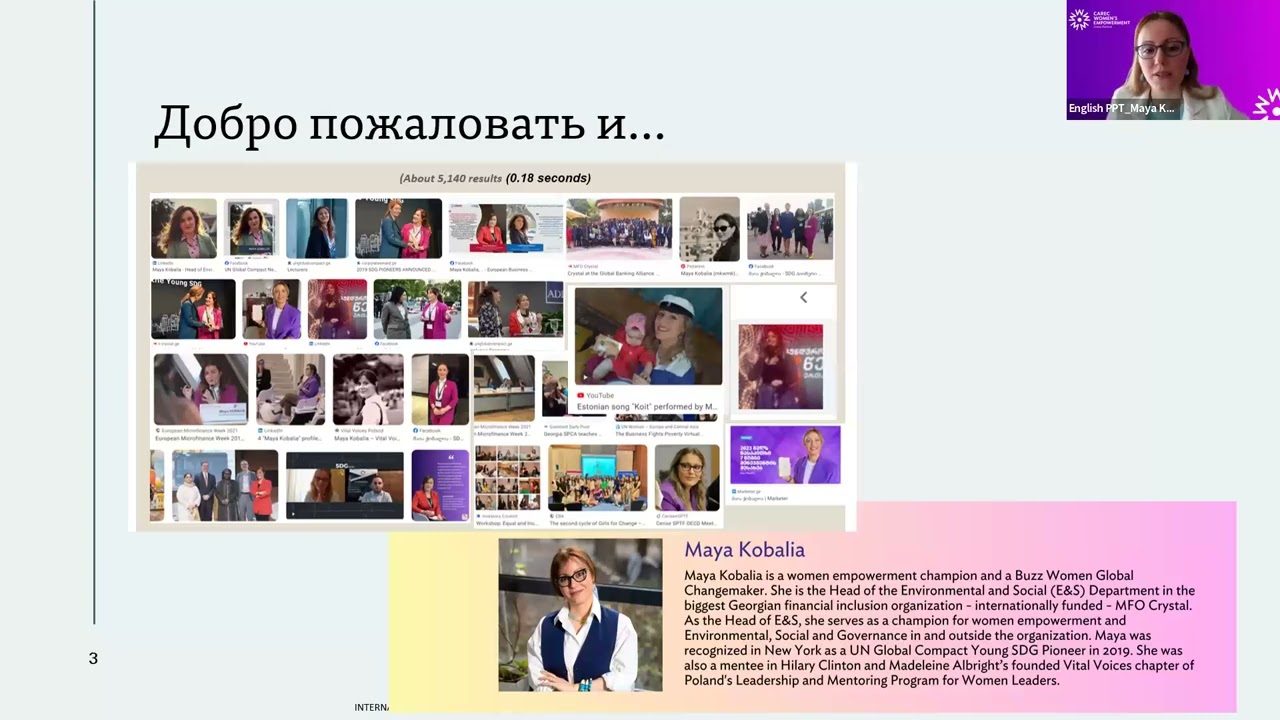
Task: Open the 'Crystal at the Global Banking Alliance' thumbnail
Action: coord(619,229)
